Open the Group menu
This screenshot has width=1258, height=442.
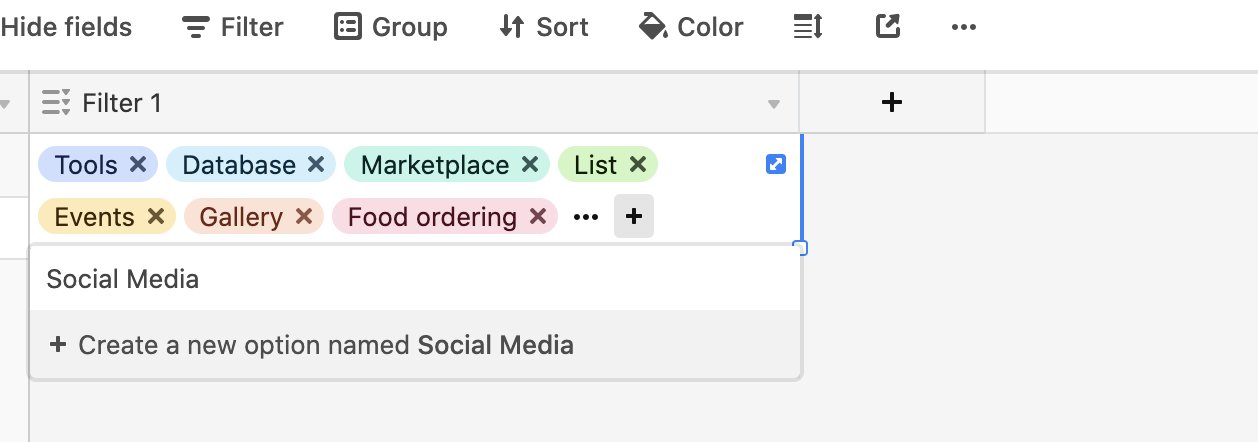(391, 27)
